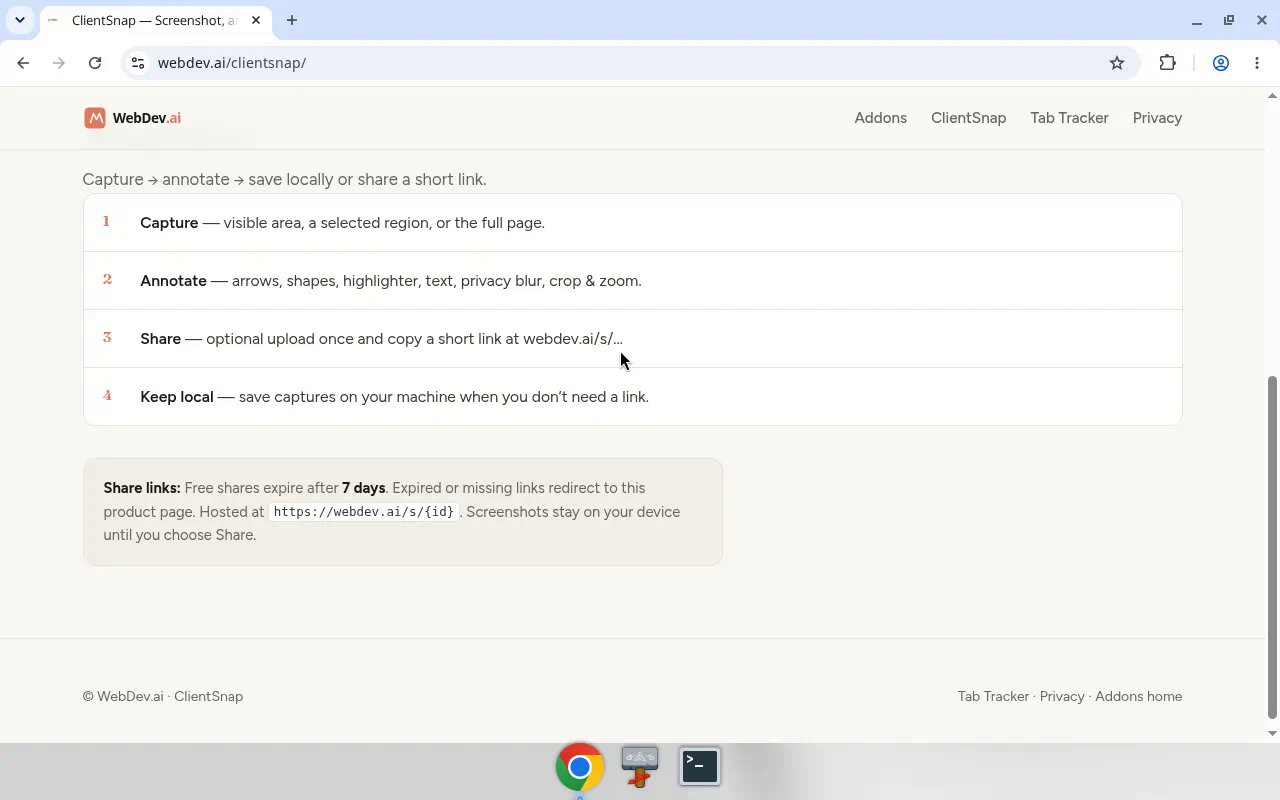Click the © WebDev.ai · ClientSnap footer text
The height and width of the screenshot is (800, 1280).
point(163,696)
